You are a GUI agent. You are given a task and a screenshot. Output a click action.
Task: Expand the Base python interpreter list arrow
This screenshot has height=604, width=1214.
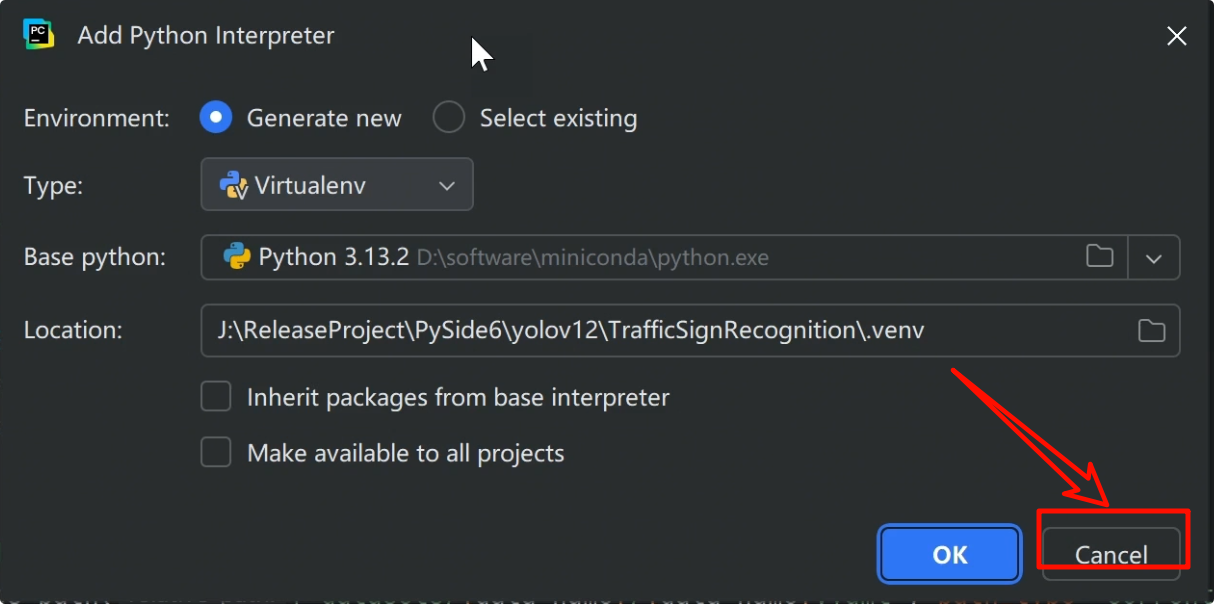click(1154, 258)
